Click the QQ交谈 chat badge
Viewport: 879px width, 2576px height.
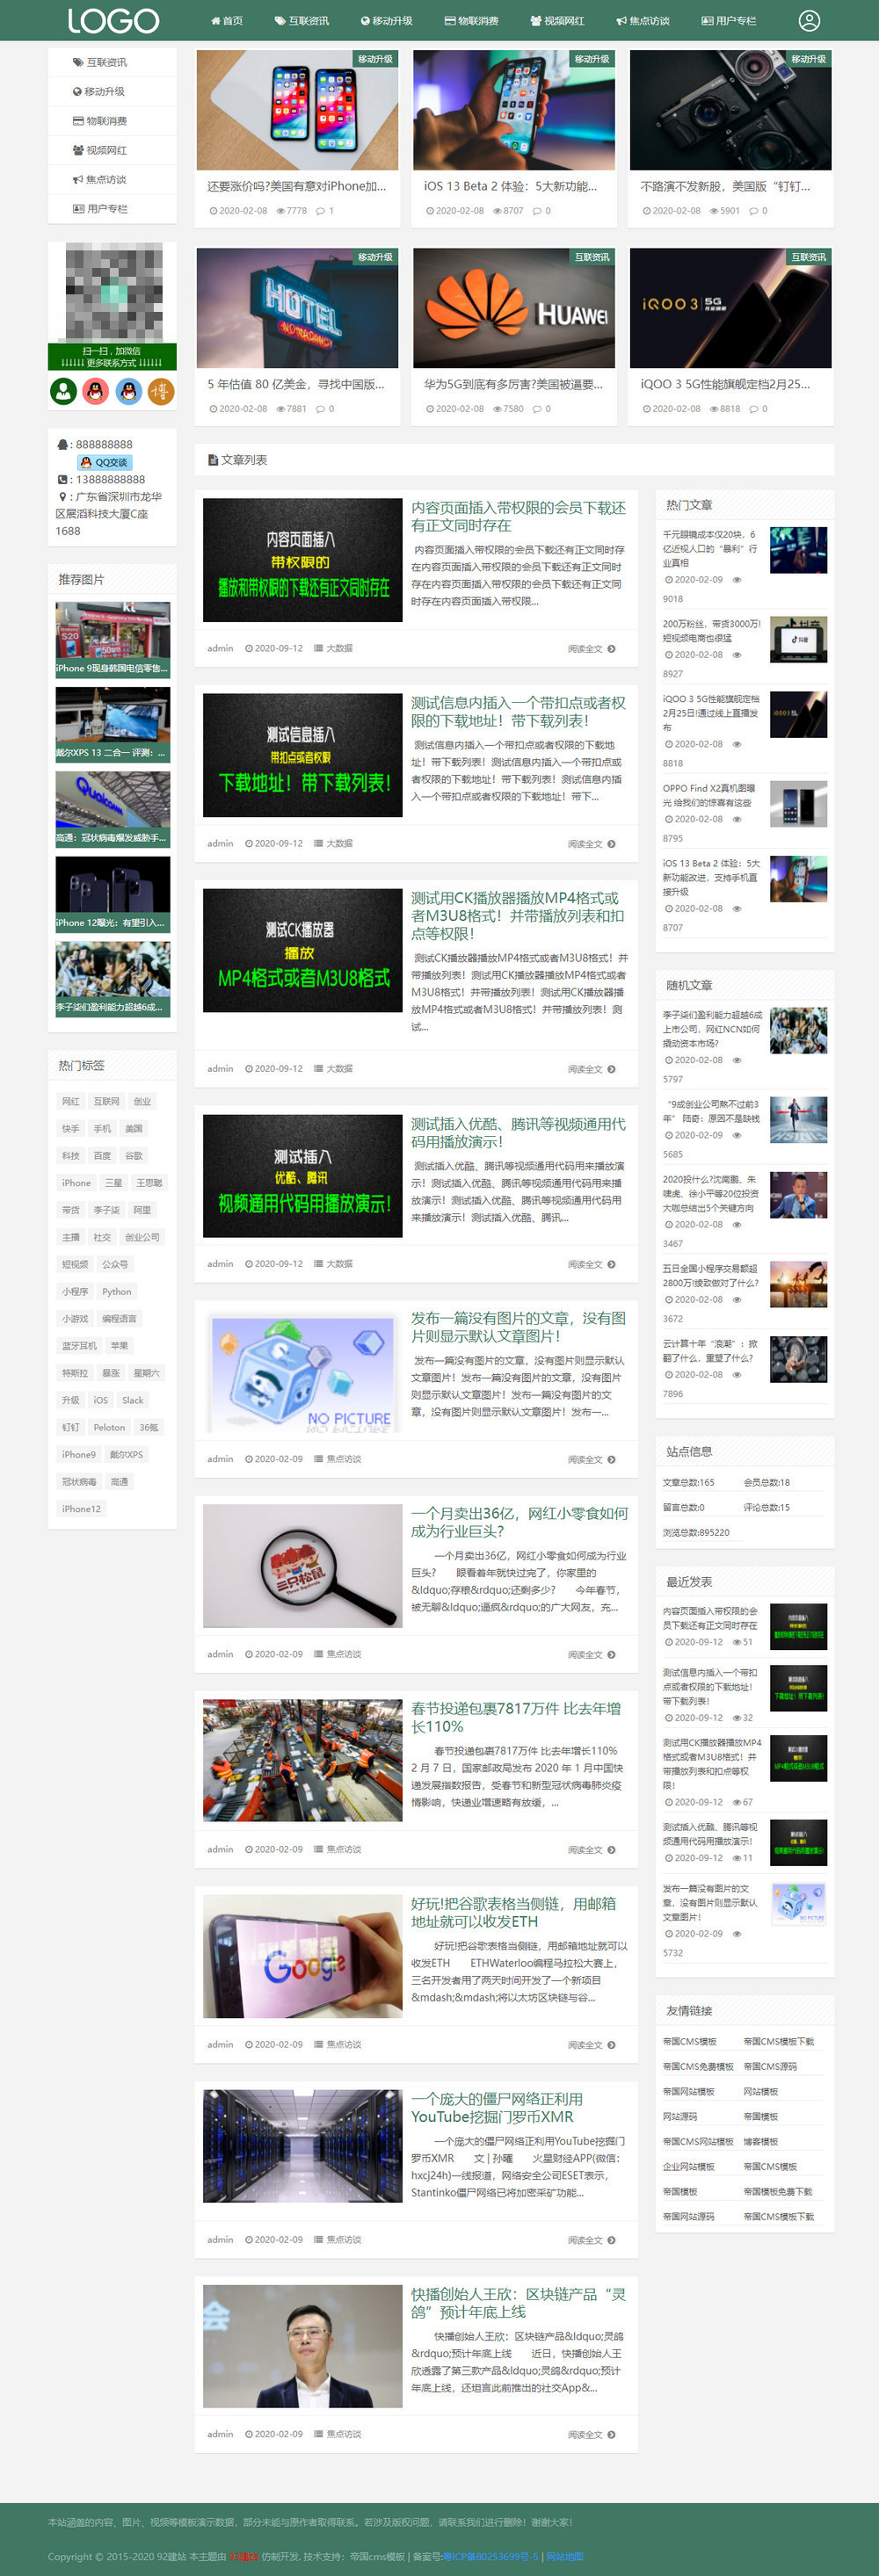point(104,462)
